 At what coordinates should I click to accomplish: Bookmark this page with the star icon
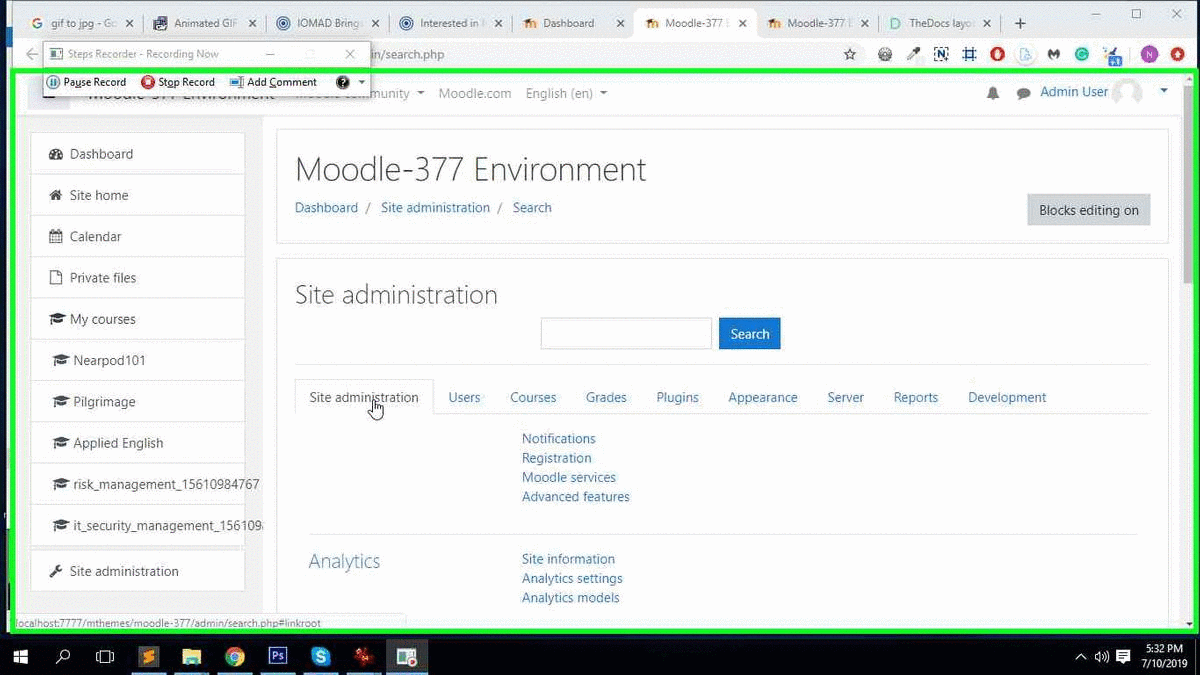coord(850,55)
